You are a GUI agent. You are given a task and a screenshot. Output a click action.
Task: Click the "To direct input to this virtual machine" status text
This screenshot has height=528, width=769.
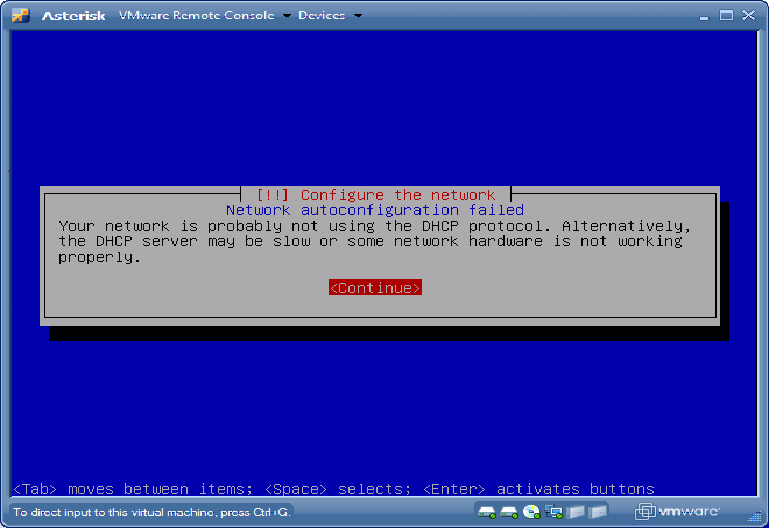(152, 512)
